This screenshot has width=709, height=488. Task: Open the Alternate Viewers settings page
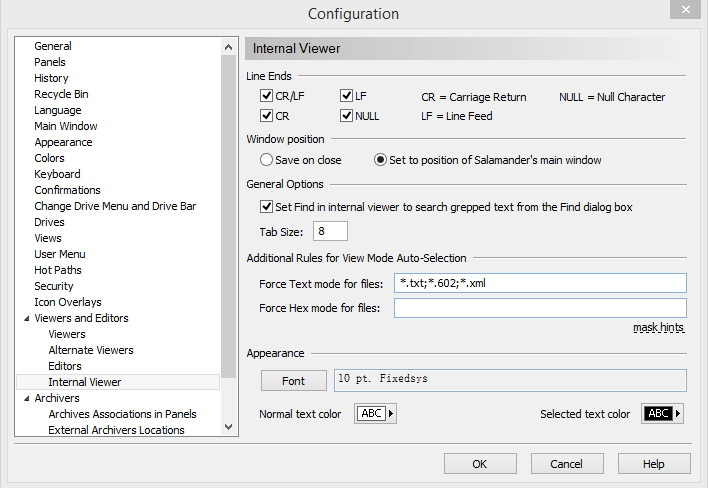91,350
